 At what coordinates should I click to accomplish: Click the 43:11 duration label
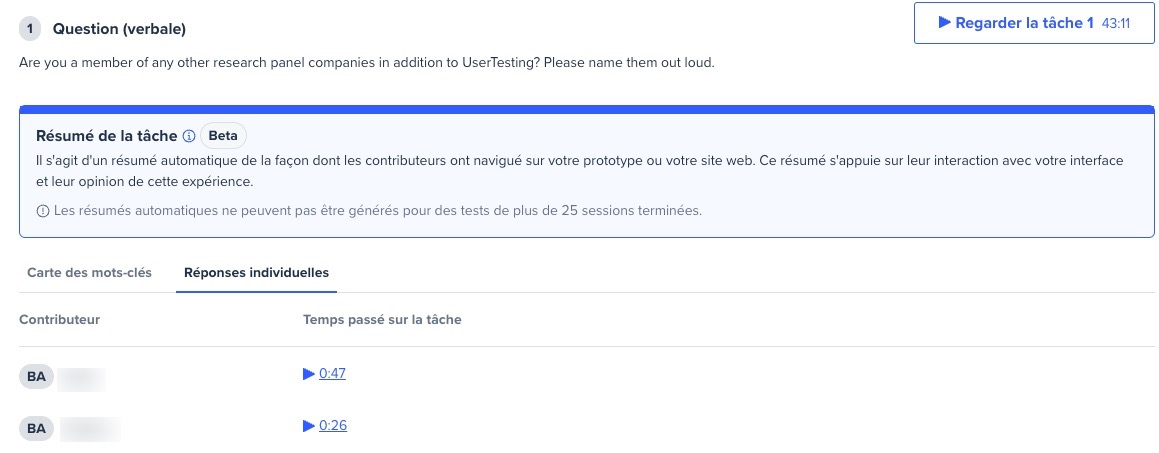tap(1116, 24)
